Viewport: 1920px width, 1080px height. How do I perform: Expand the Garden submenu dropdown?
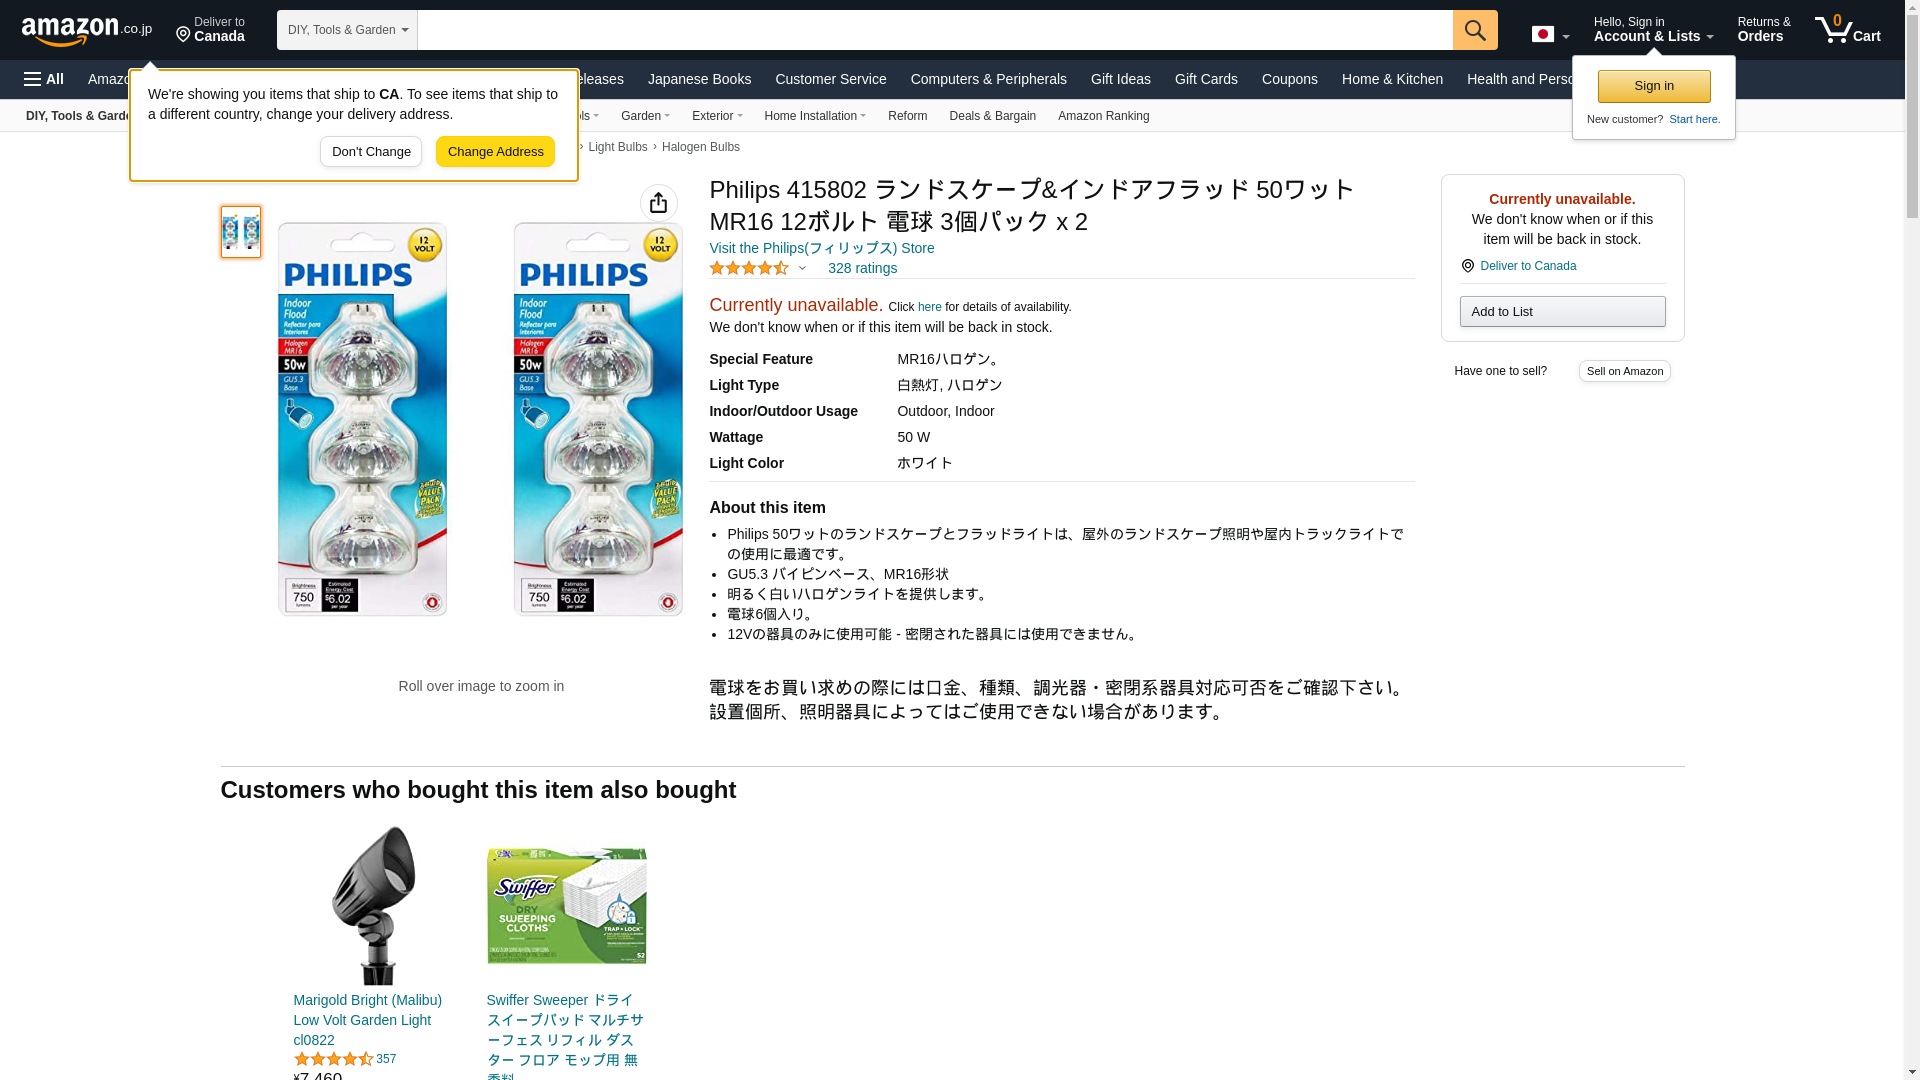pyautogui.click(x=645, y=116)
